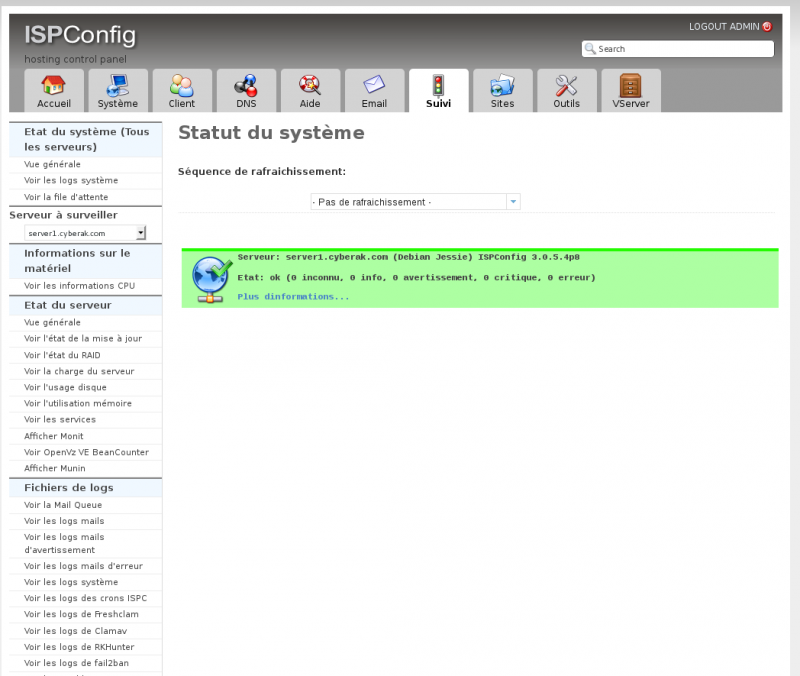
Task: Click the Etat du système section header
Action: pyautogui.click(x=85, y=139)
